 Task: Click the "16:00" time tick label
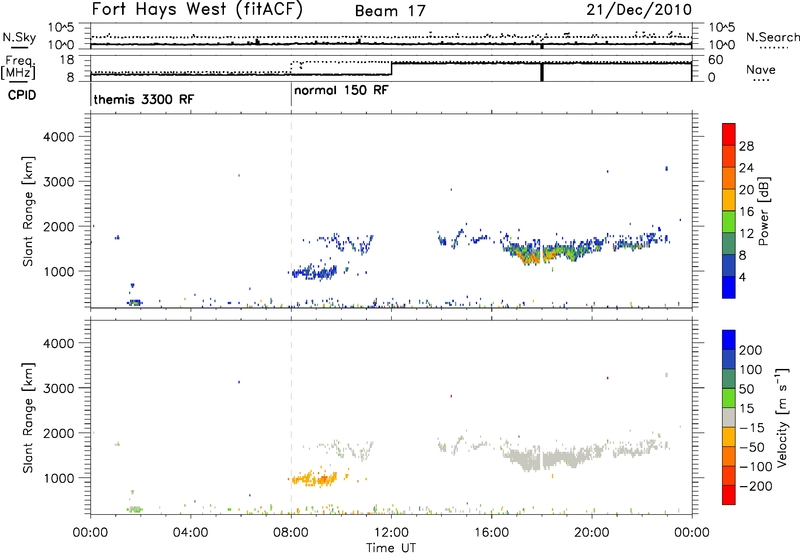[x=491, y=533]
